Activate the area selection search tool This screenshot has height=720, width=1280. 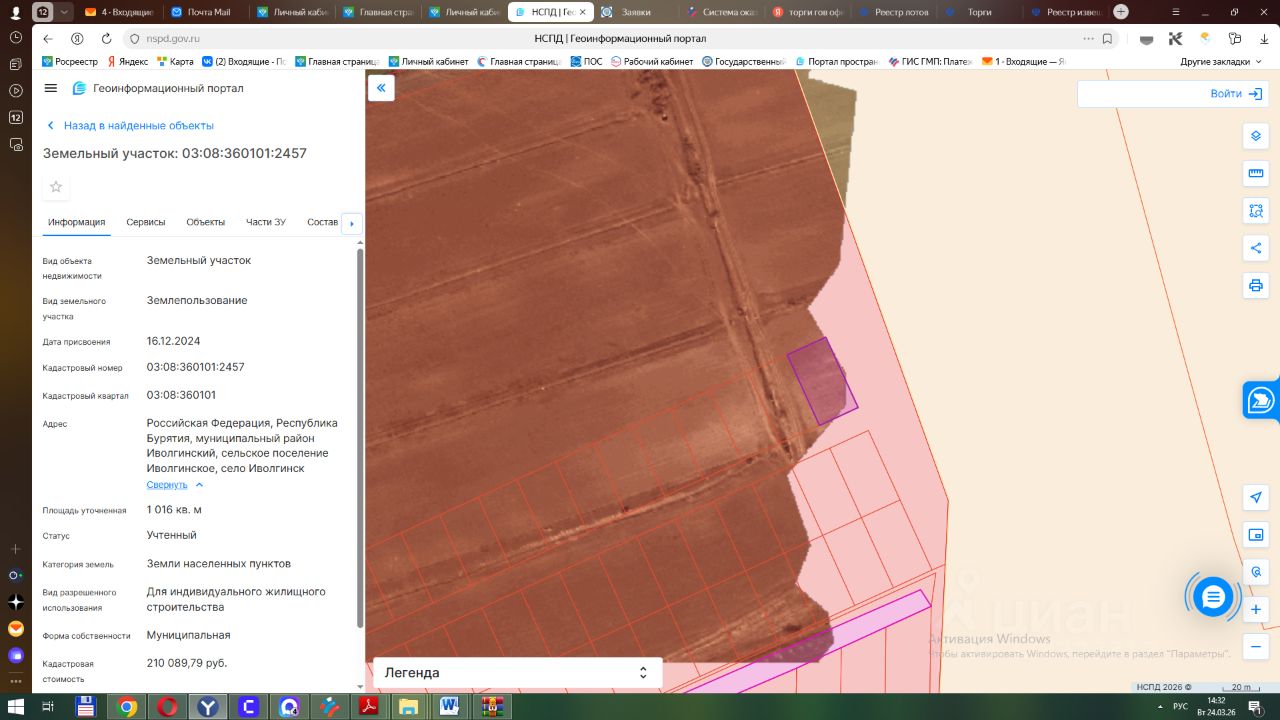pos(1256,211)
